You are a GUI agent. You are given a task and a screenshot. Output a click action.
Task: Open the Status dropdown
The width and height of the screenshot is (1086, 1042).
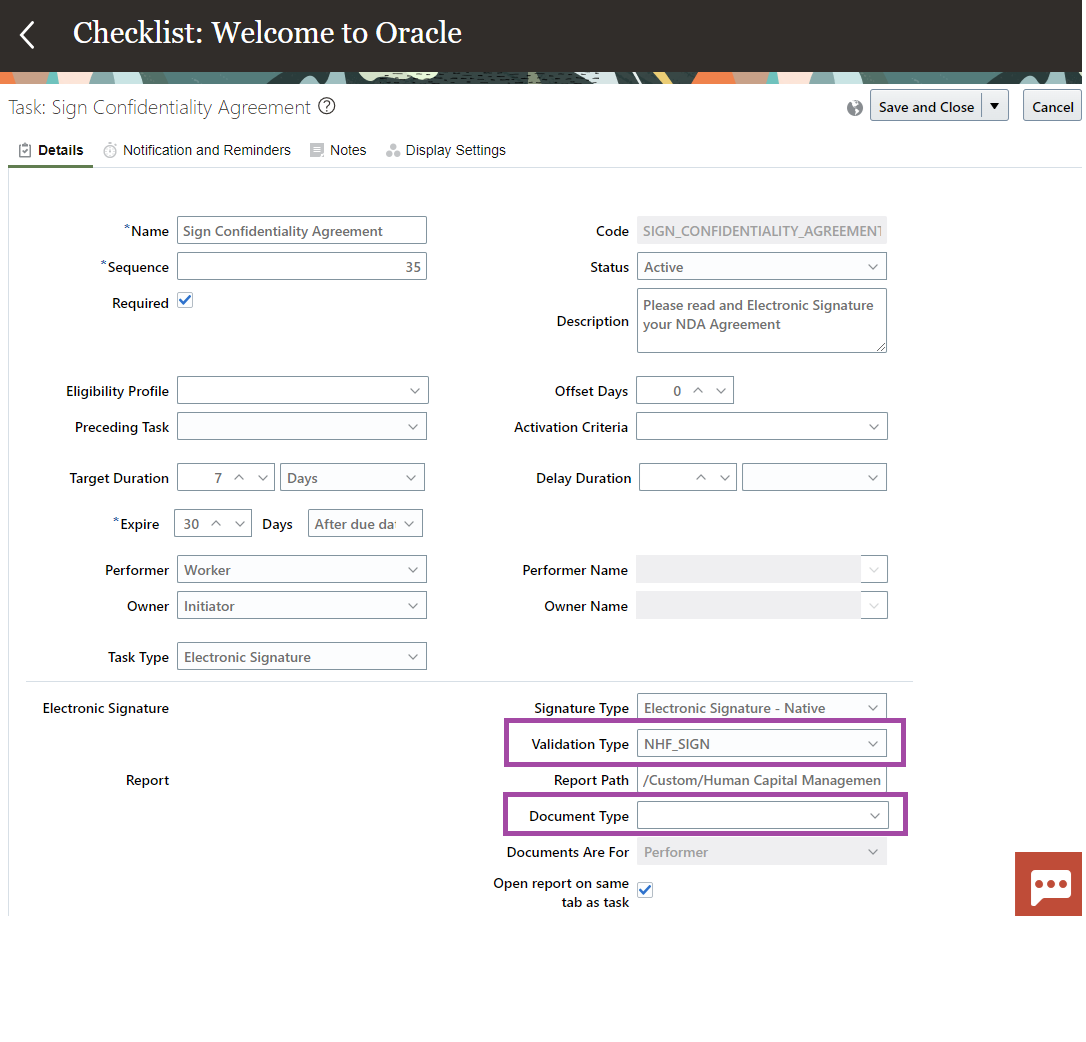click(x=762, y=267)
